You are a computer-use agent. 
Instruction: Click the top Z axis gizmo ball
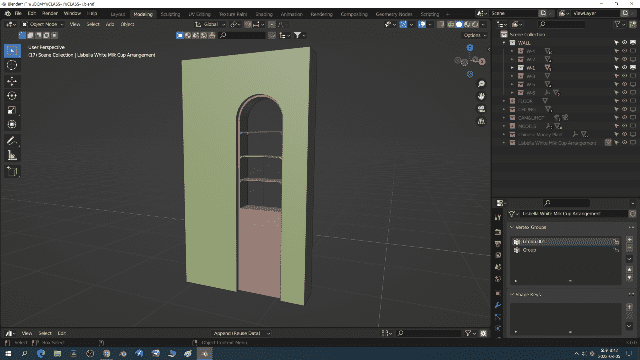[470, 48]
